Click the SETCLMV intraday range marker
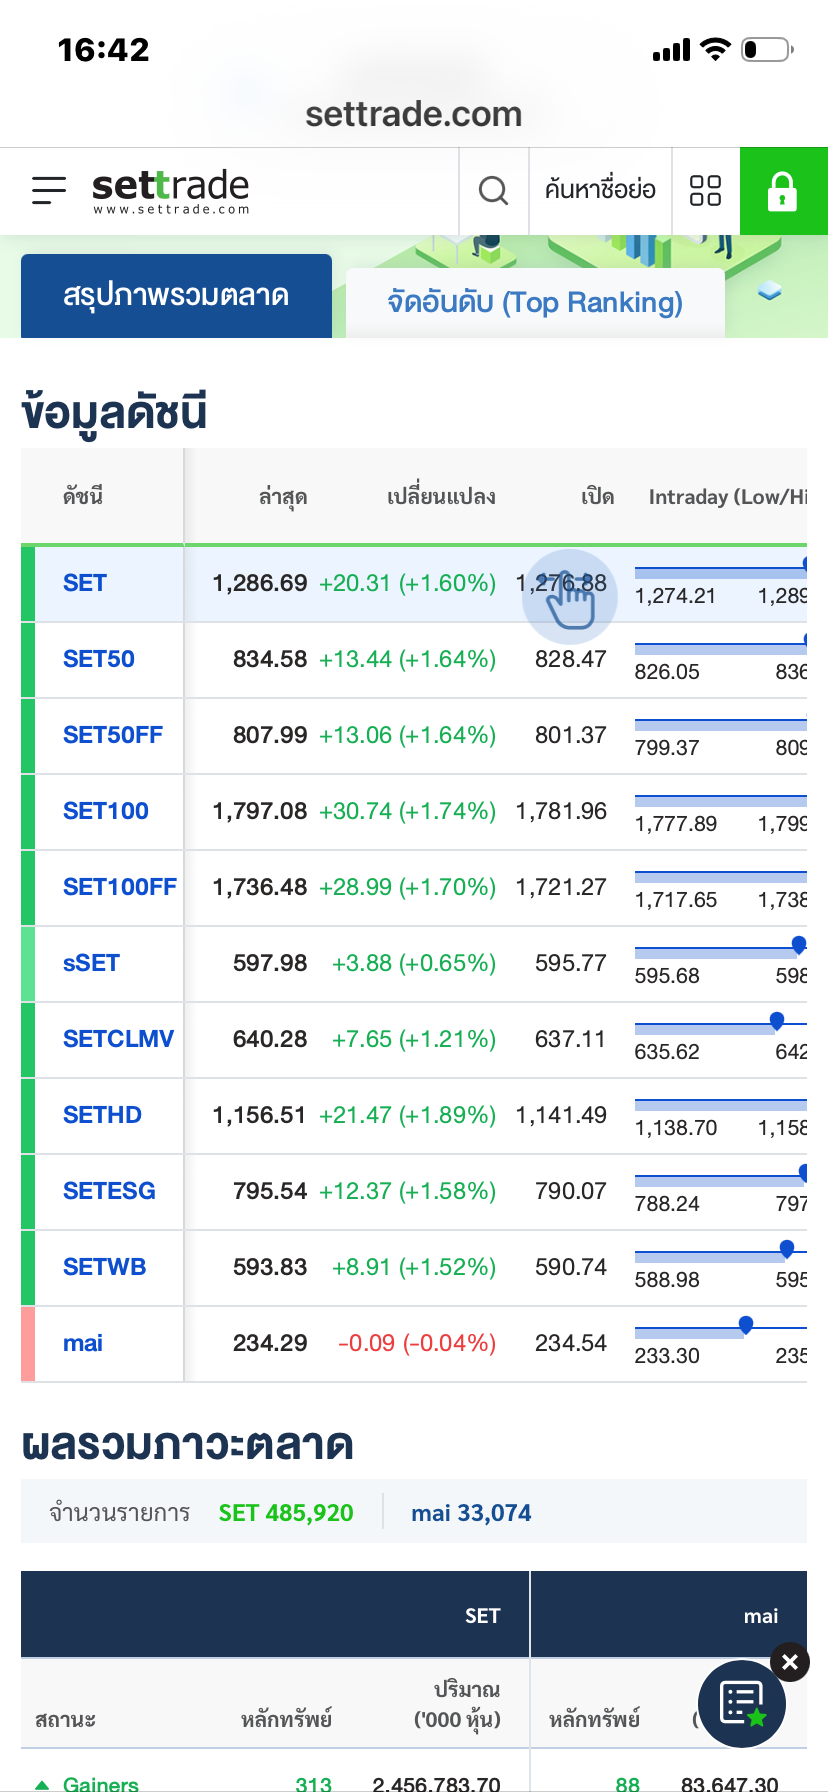 777,1021
